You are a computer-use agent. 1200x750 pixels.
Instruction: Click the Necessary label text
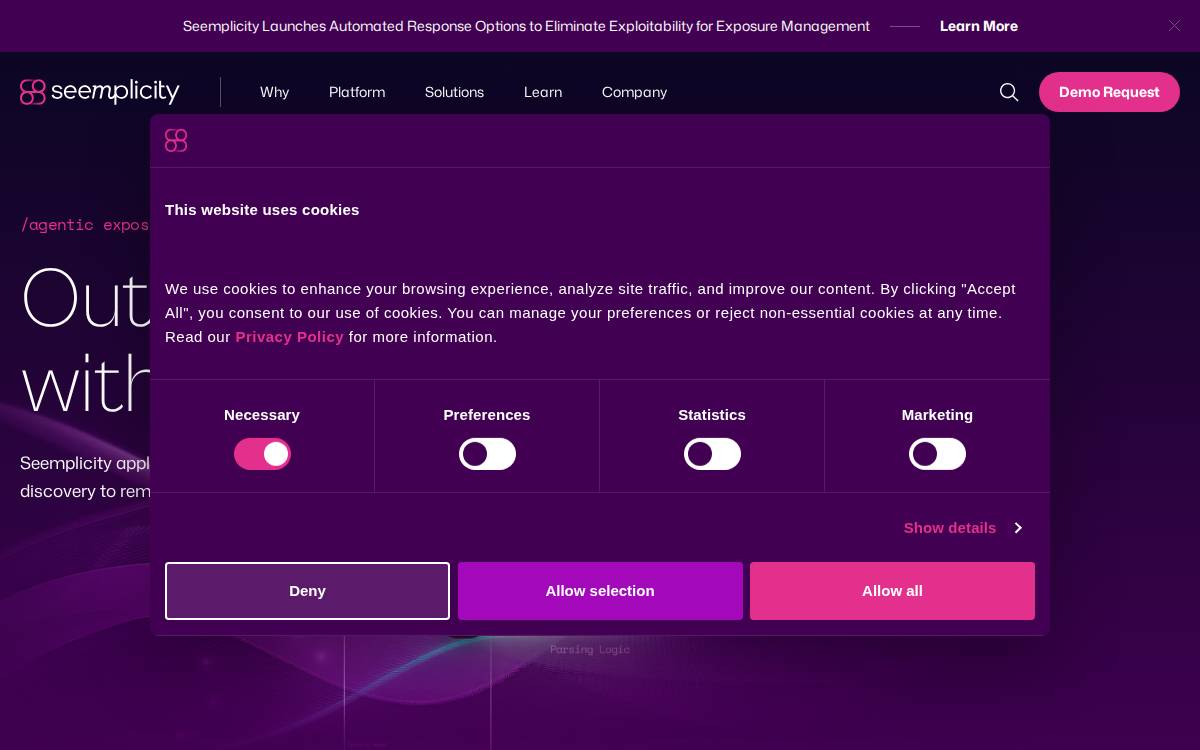(262, 415)
